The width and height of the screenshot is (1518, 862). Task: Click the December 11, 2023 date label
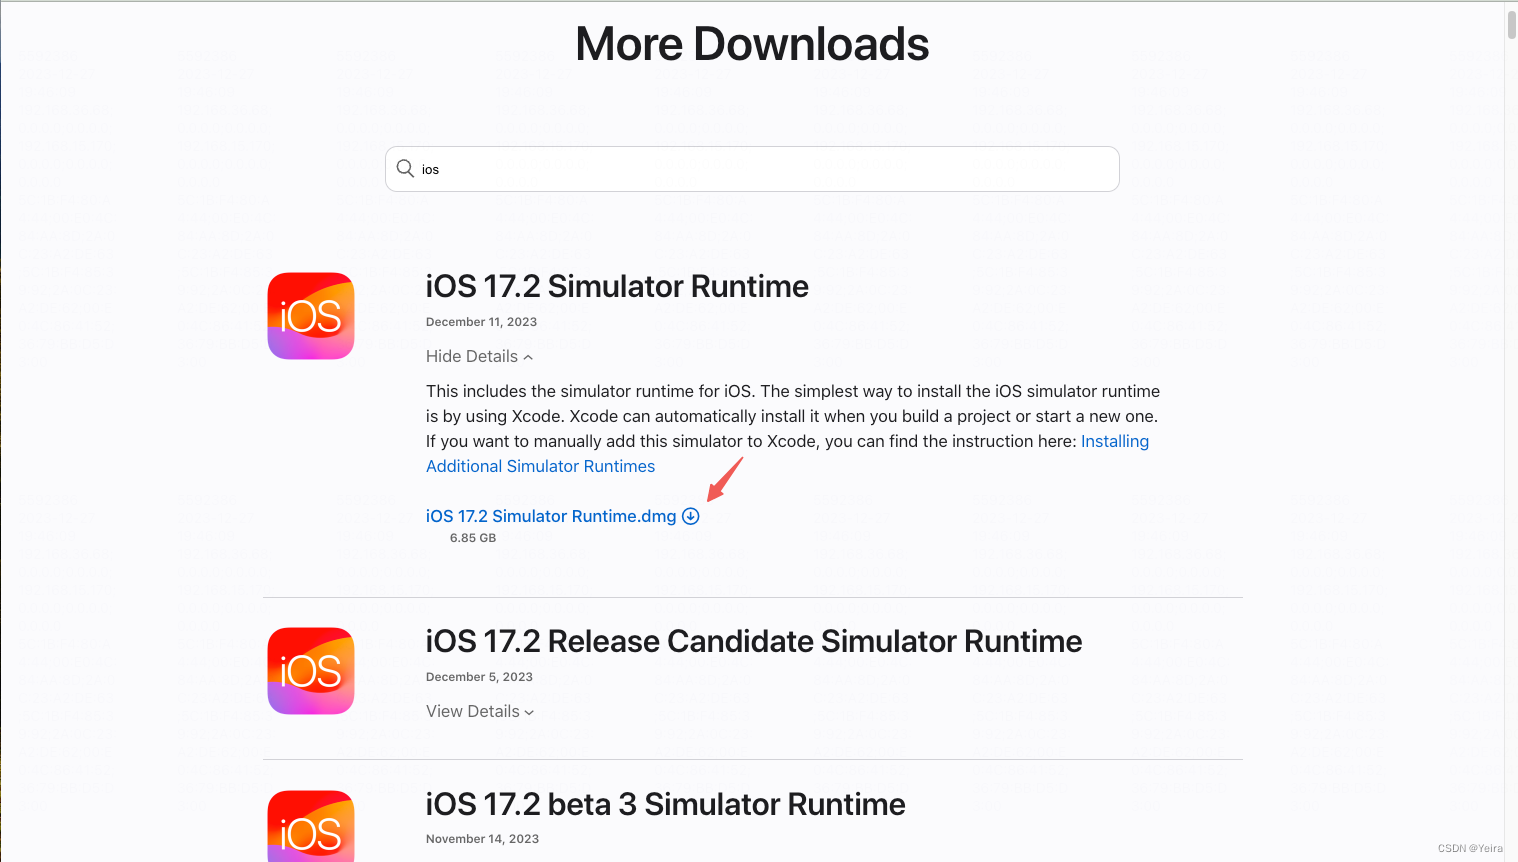pyautogui.click(x=481, y=321)
